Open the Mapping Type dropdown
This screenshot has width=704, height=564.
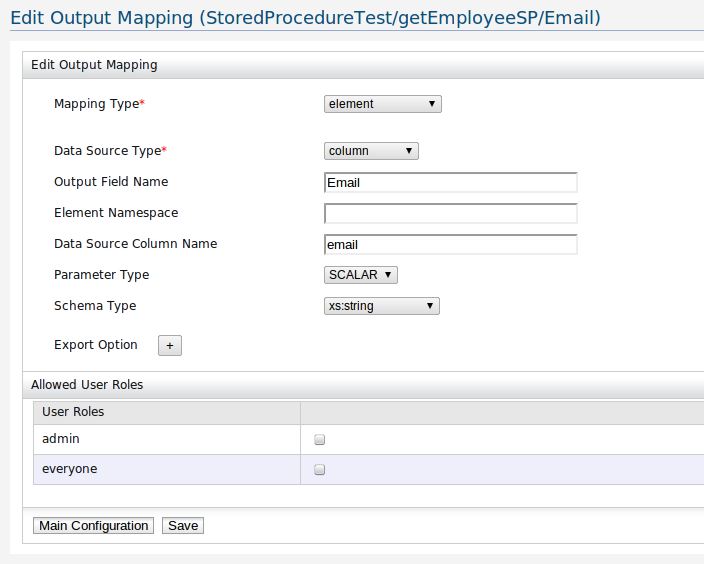coord(382,104)
